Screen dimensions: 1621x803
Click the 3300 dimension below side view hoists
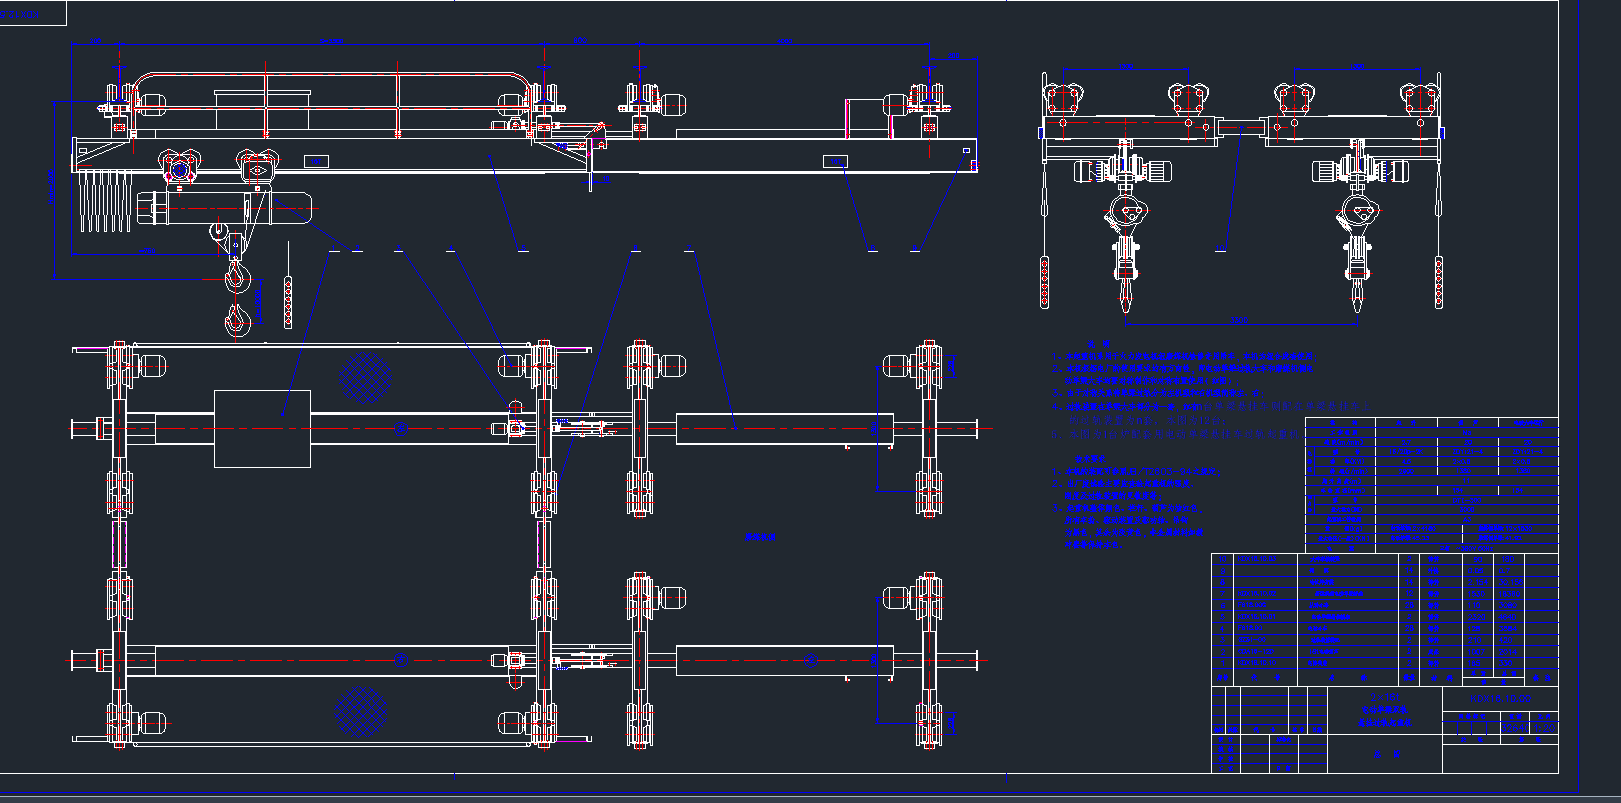(x=1240, y=321)
